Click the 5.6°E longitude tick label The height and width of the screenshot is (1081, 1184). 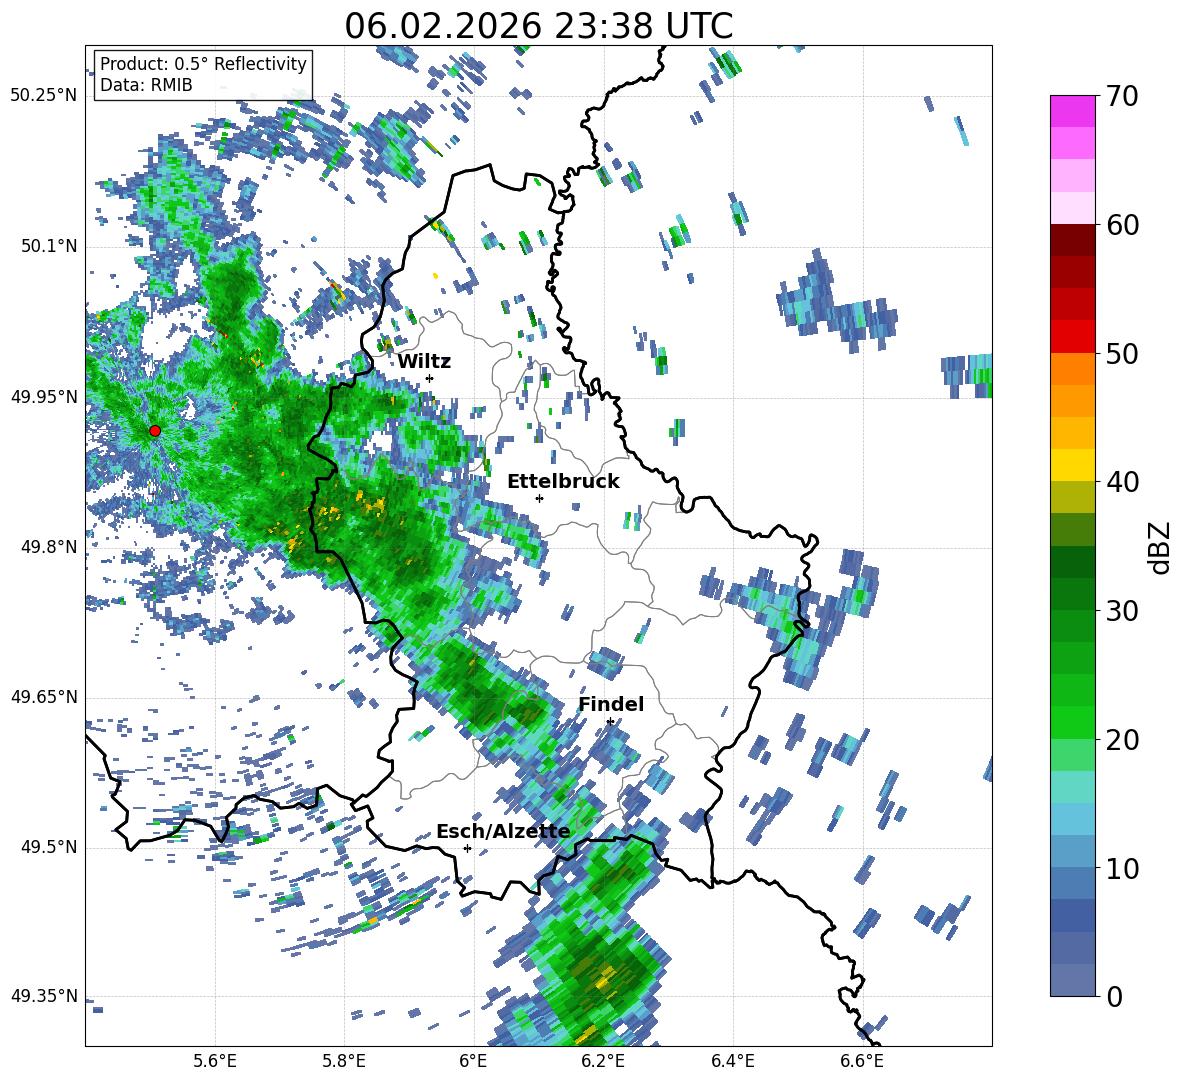coord(215,1061)
